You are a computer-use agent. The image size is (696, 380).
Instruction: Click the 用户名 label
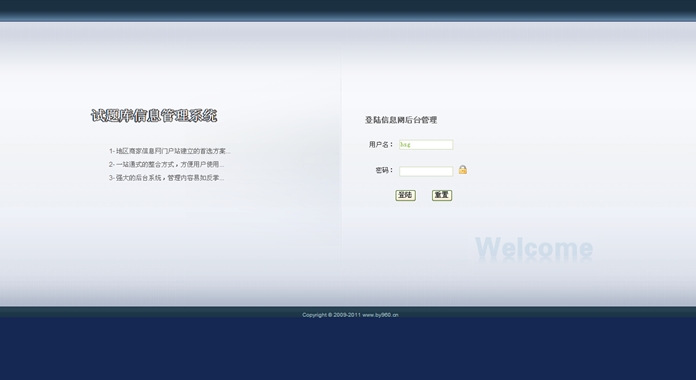point(381,145)
